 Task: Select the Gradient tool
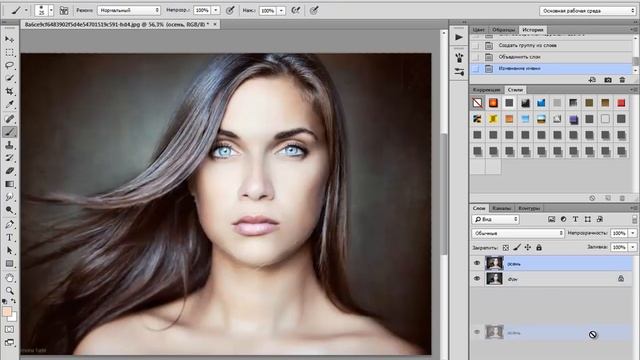9,184
